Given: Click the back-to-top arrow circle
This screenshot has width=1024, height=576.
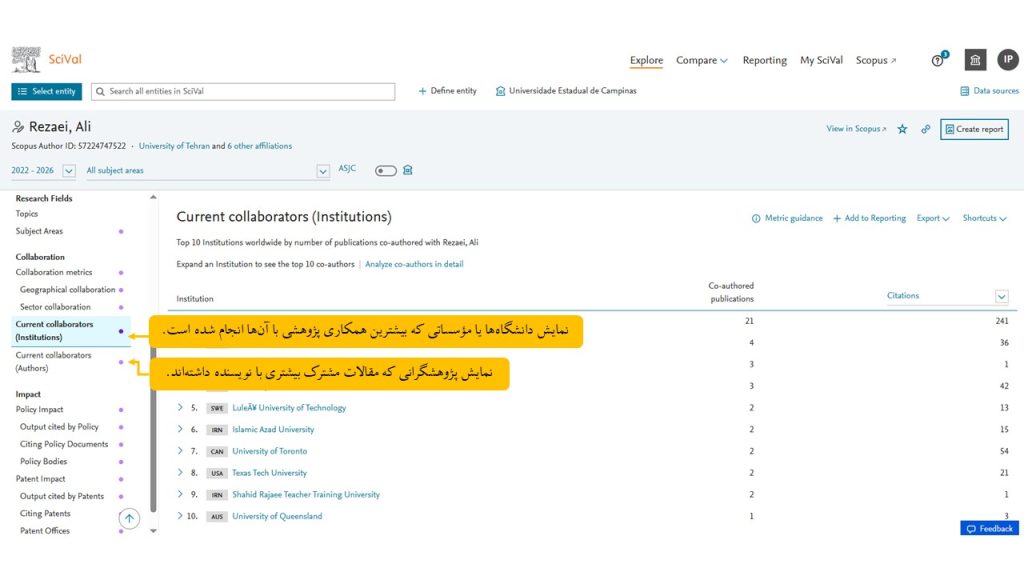Looking at the screenshot, I should point(129,519).
